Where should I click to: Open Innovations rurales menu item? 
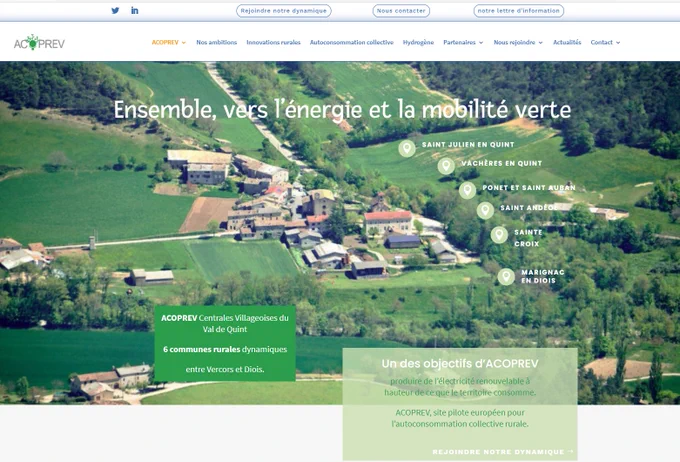[273, 42]
